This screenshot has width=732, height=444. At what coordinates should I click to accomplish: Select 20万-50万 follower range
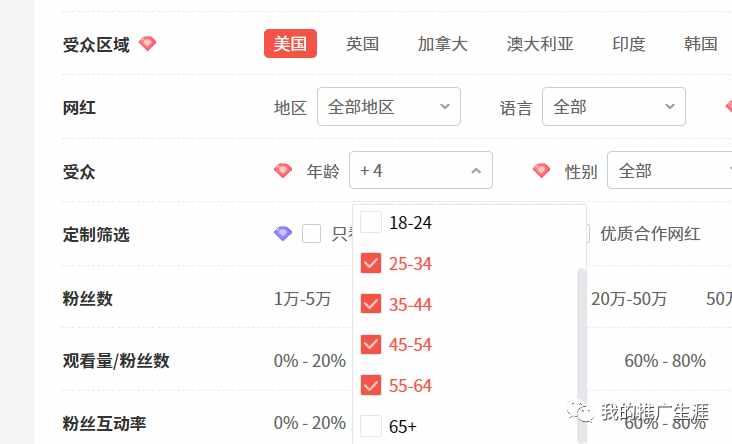[629, 299]
